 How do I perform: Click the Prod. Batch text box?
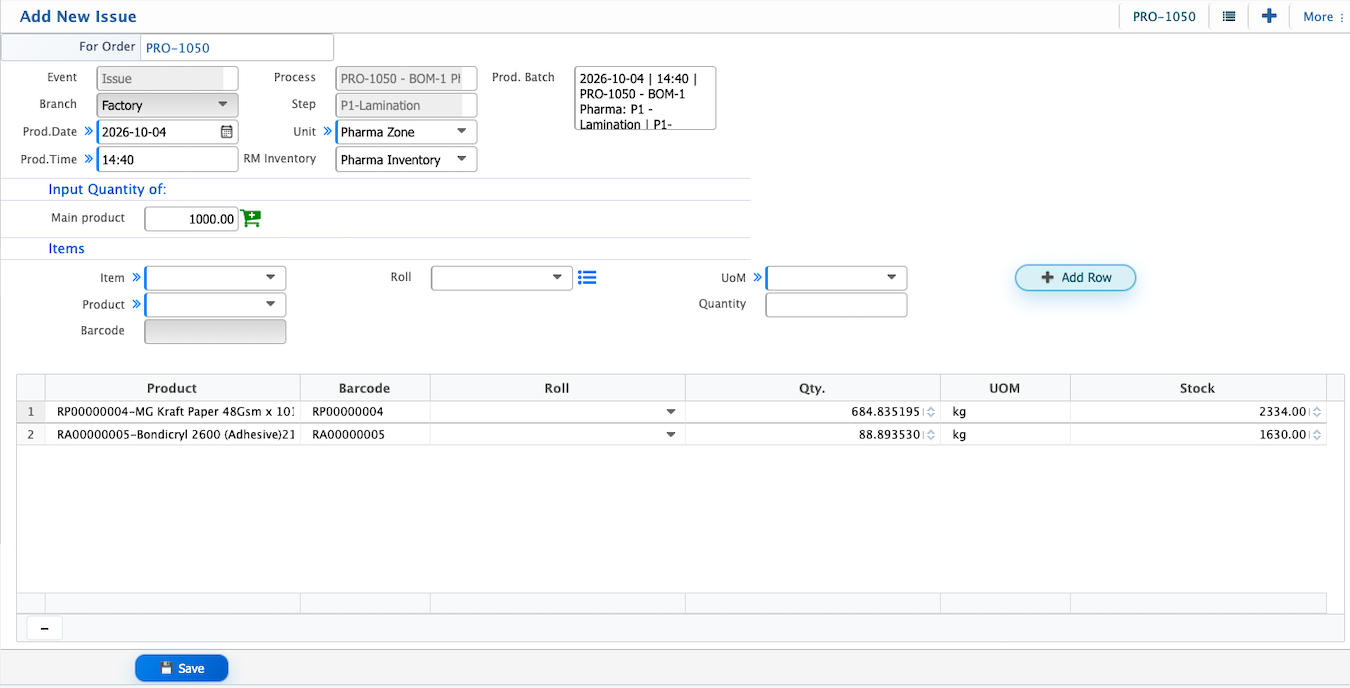click(646, 98)
